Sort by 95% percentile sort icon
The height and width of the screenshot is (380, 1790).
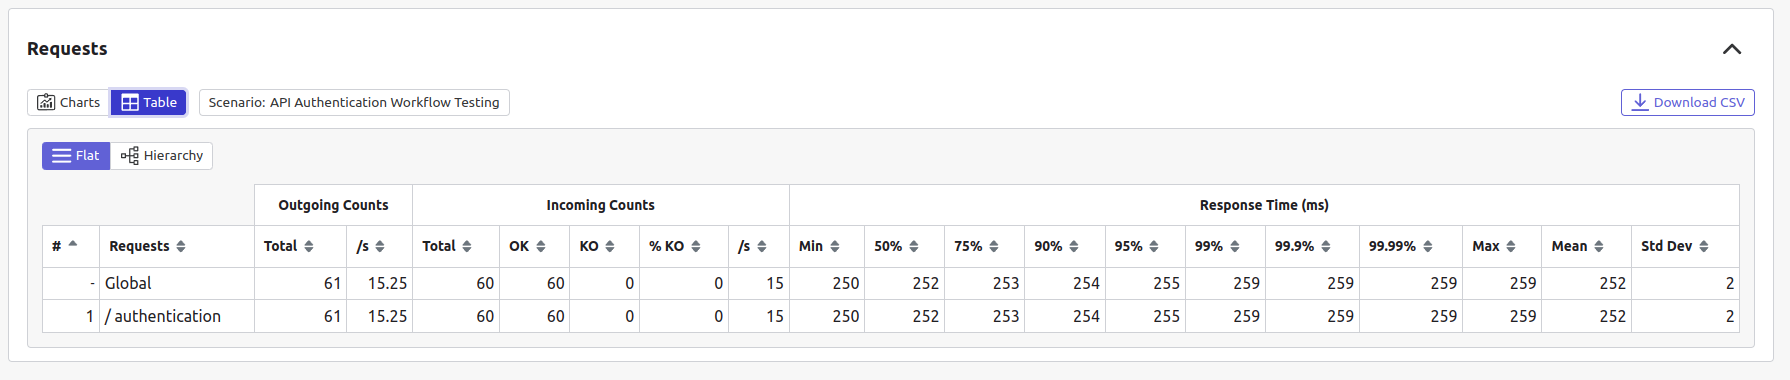pos(1154,246)
